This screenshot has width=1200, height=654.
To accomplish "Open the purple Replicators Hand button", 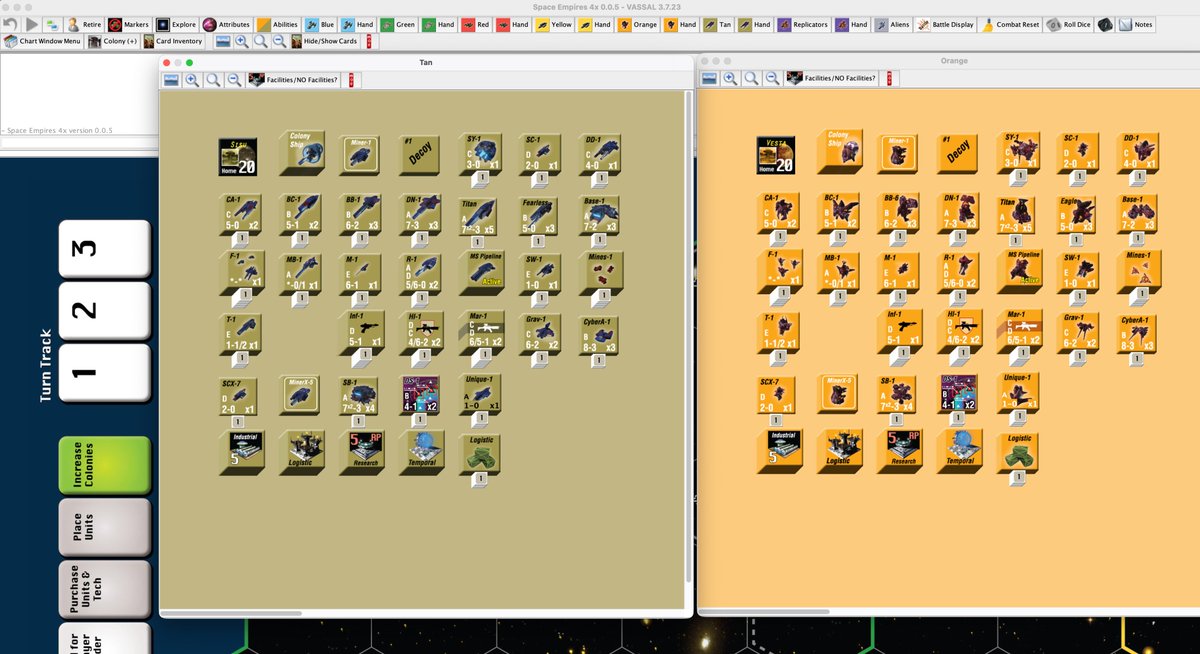I will [x=852, y=24].
